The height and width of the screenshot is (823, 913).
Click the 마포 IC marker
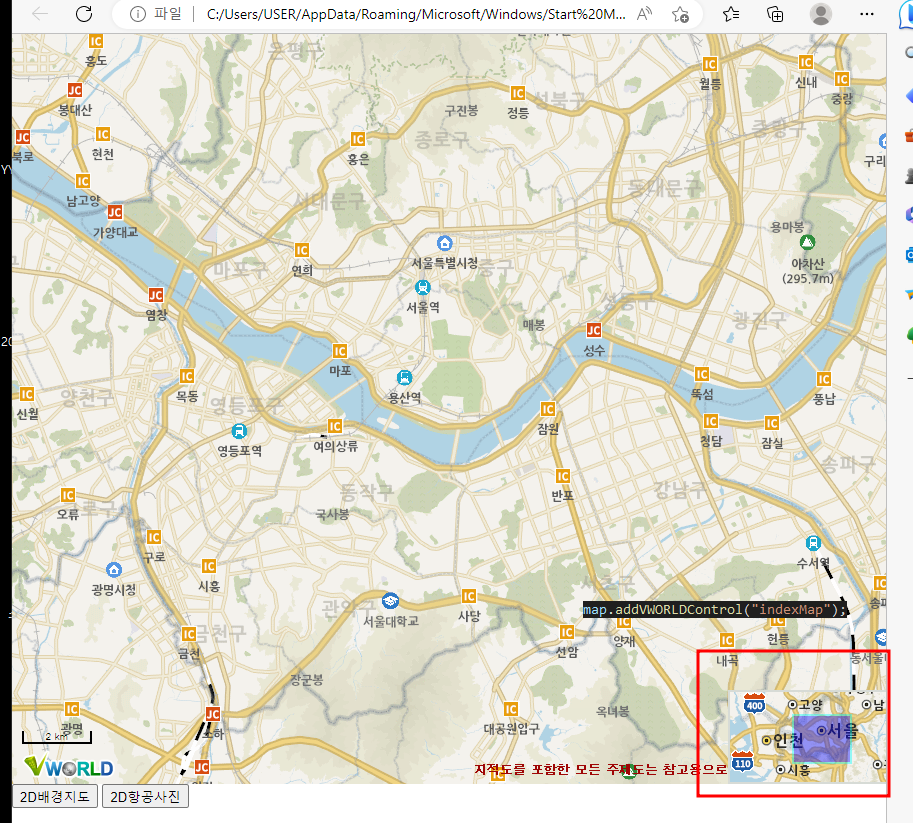(x=339, y=351)
